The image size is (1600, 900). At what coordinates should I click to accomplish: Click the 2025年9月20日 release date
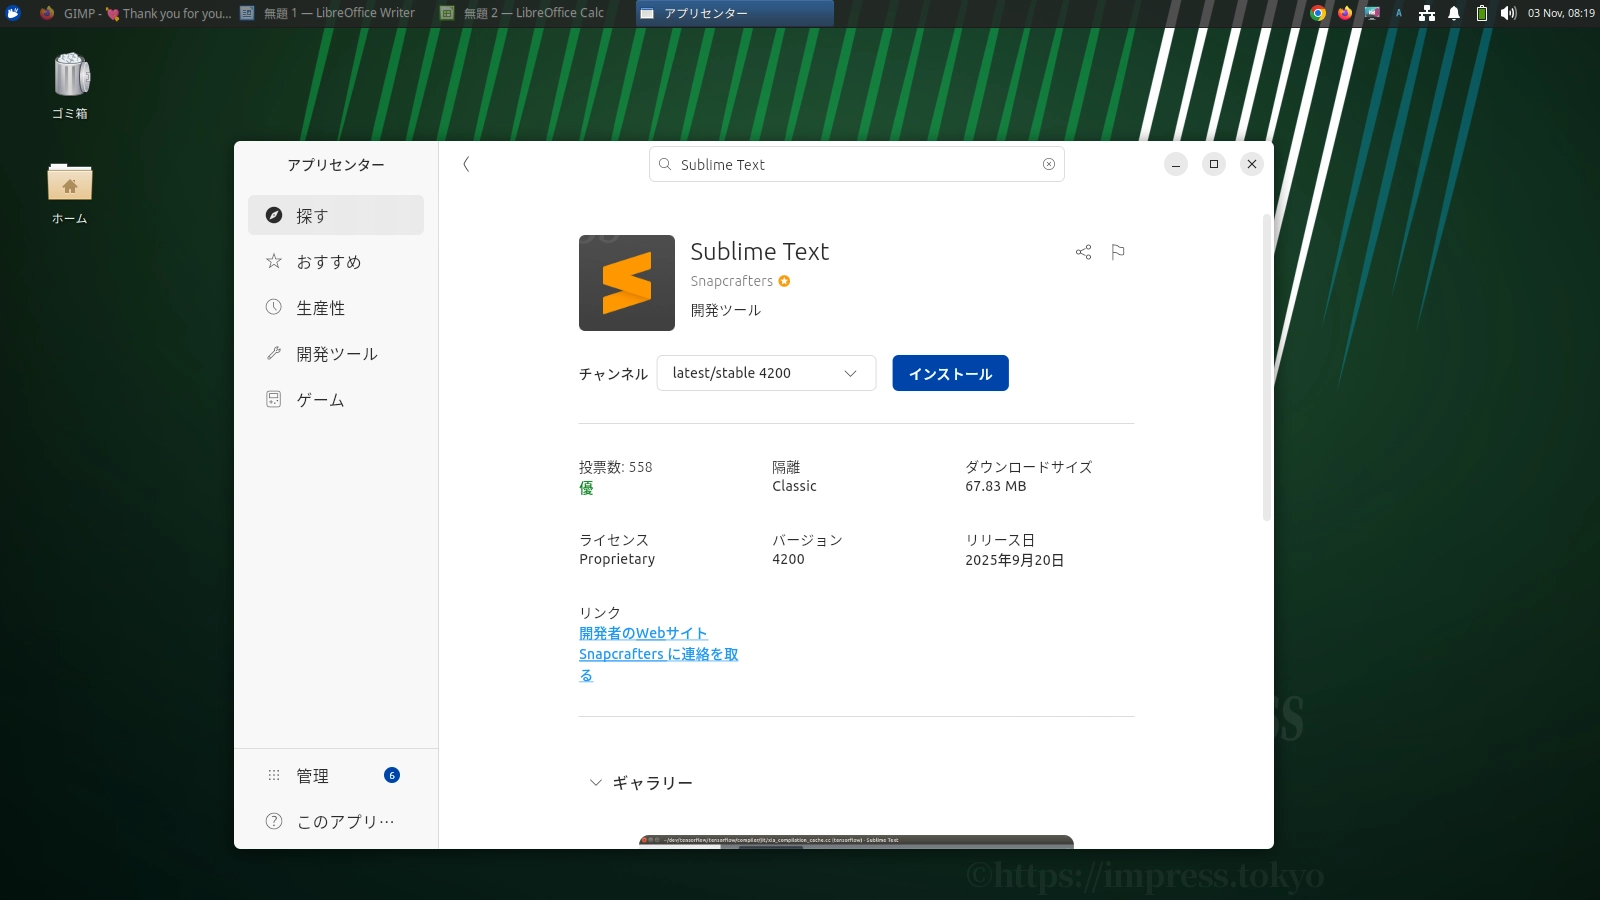pyautogui.click(x=1014, y=560)
